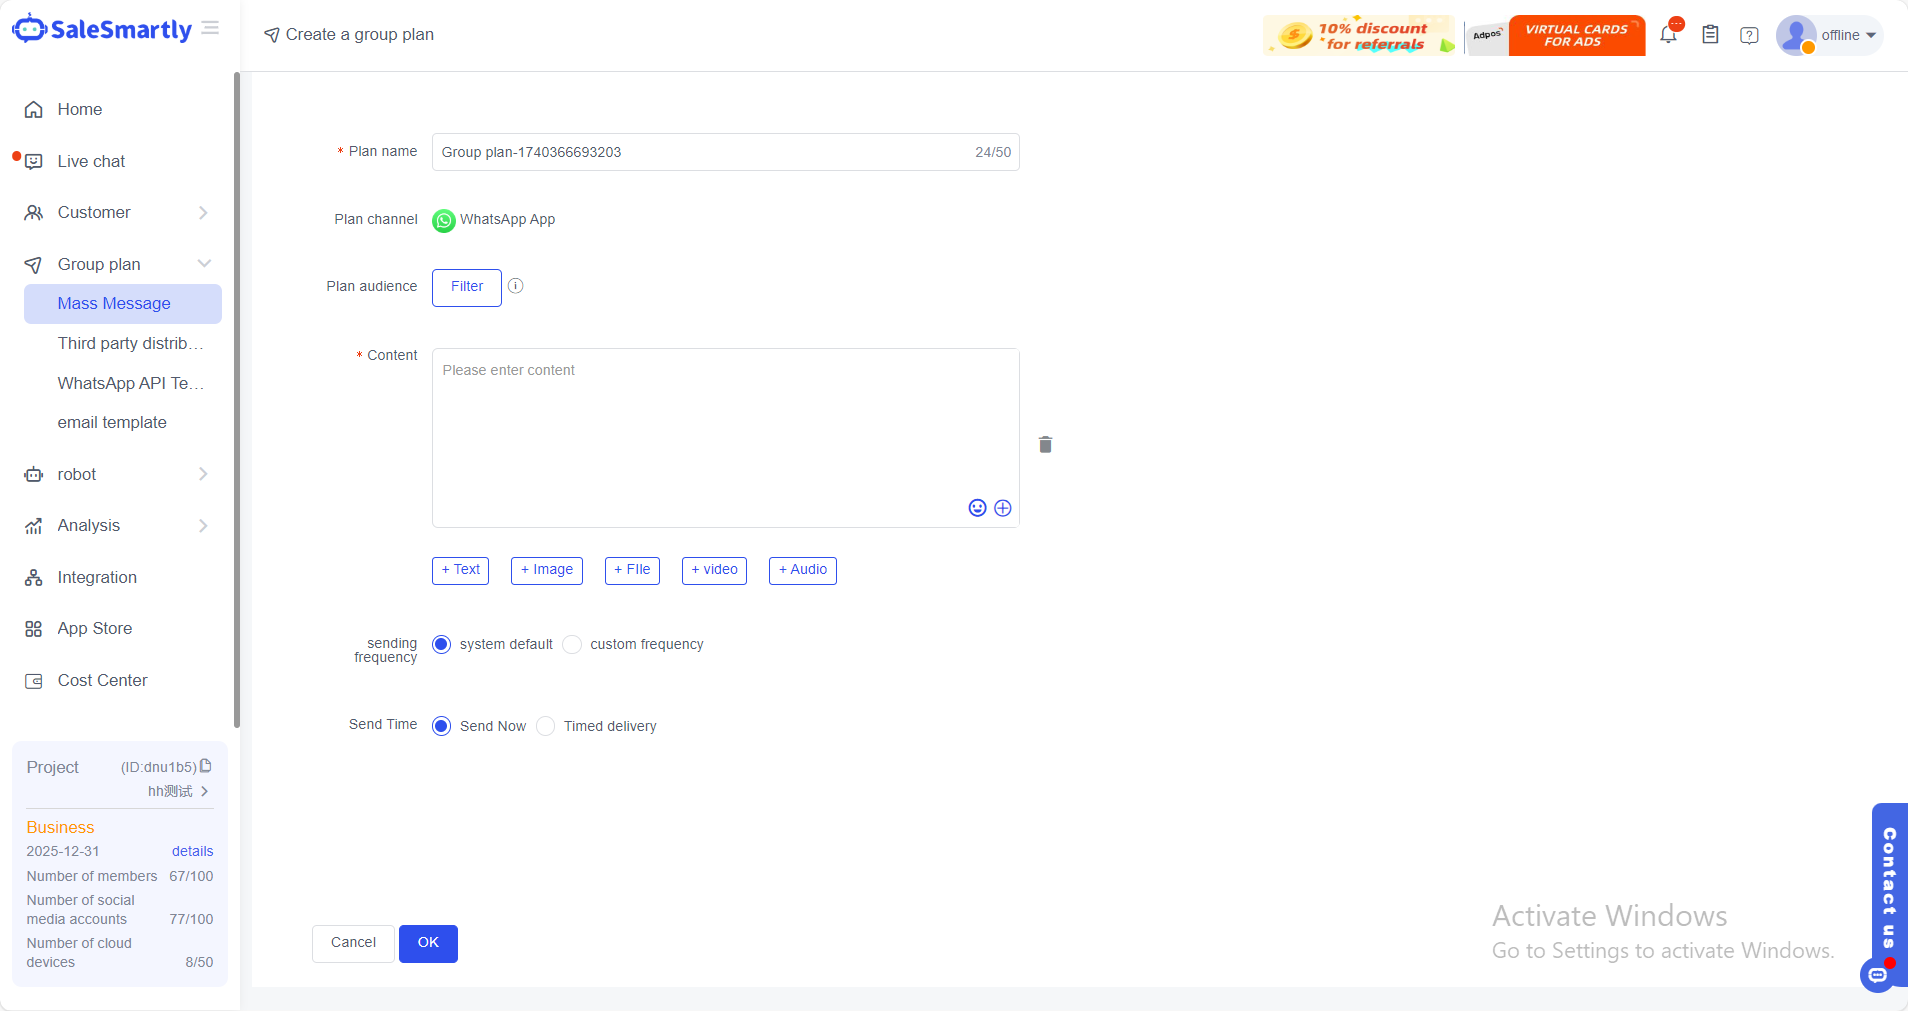Click the plus circle insert variable icon
This screenshot has width=1908, height=1011.
(x=1003, y=508)
